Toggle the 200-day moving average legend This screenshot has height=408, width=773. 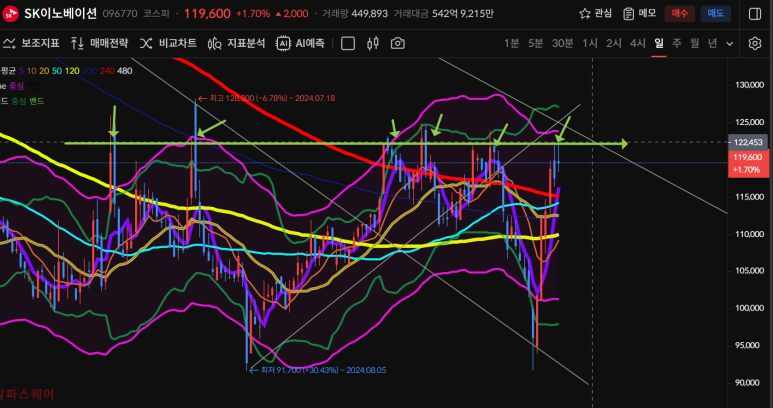coord(90,71)
